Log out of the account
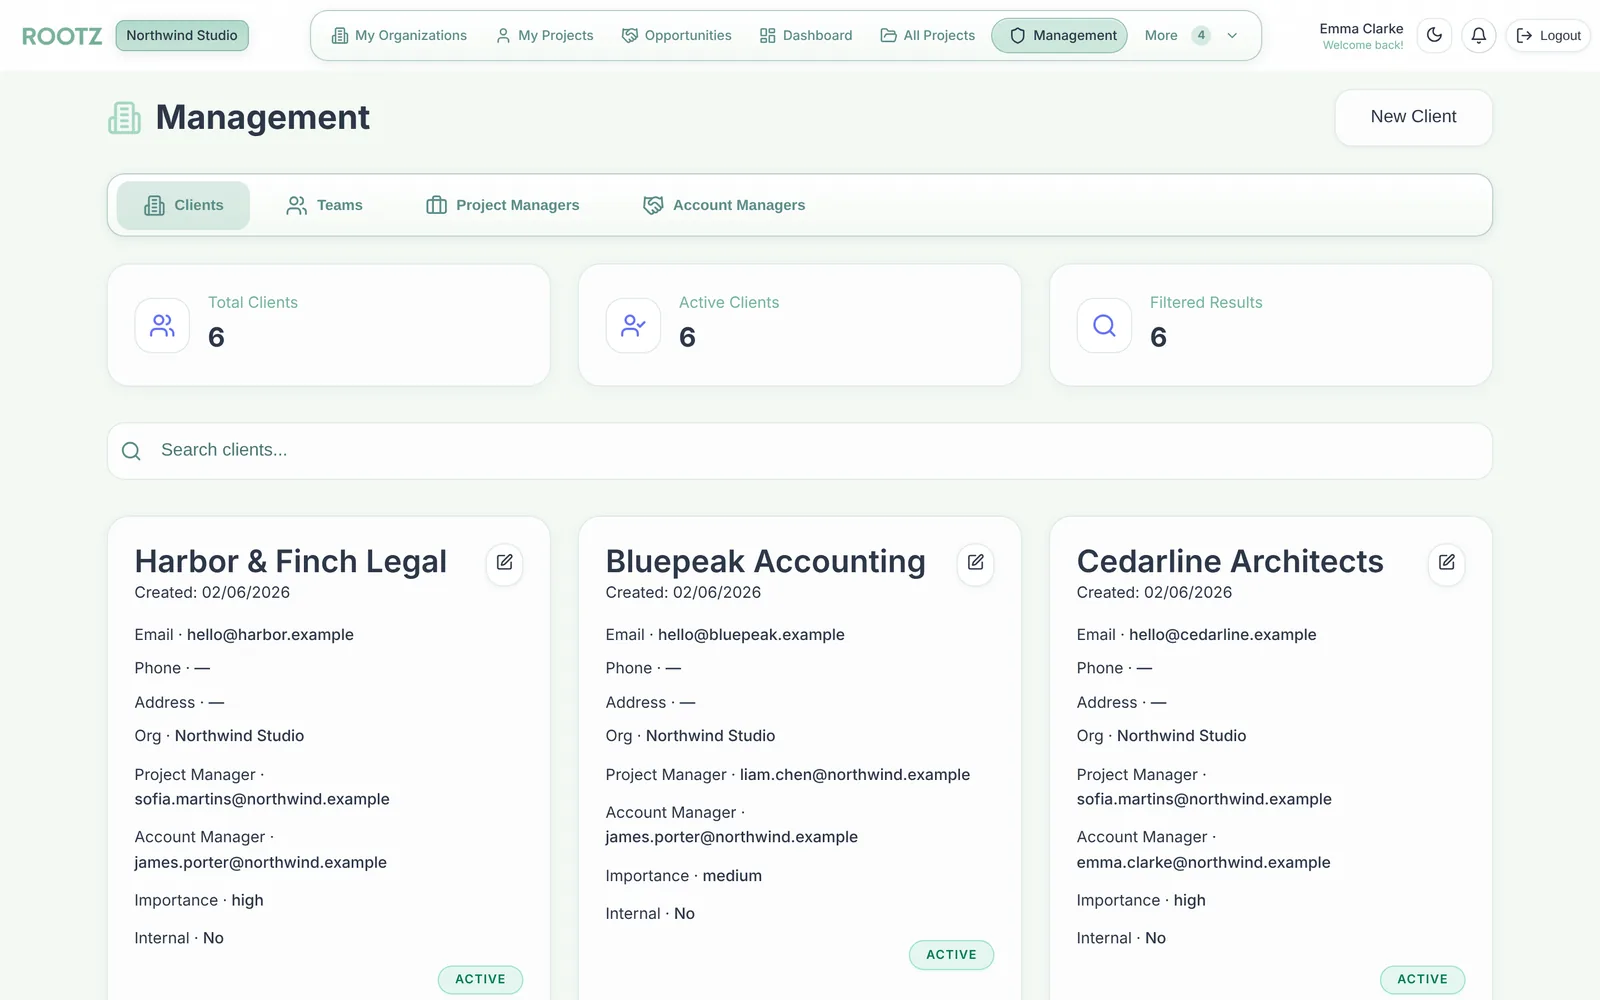 1548,35
